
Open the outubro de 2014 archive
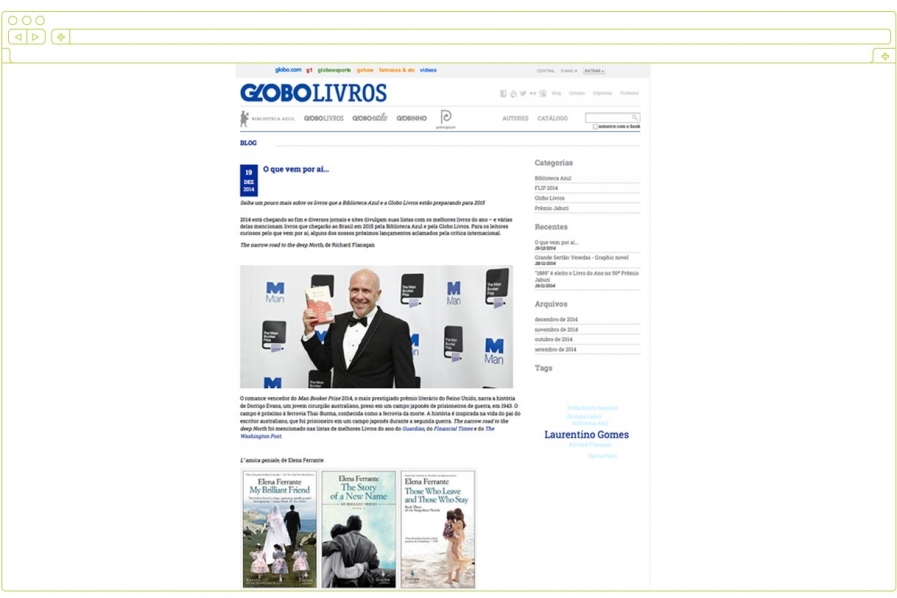[553, 339]
